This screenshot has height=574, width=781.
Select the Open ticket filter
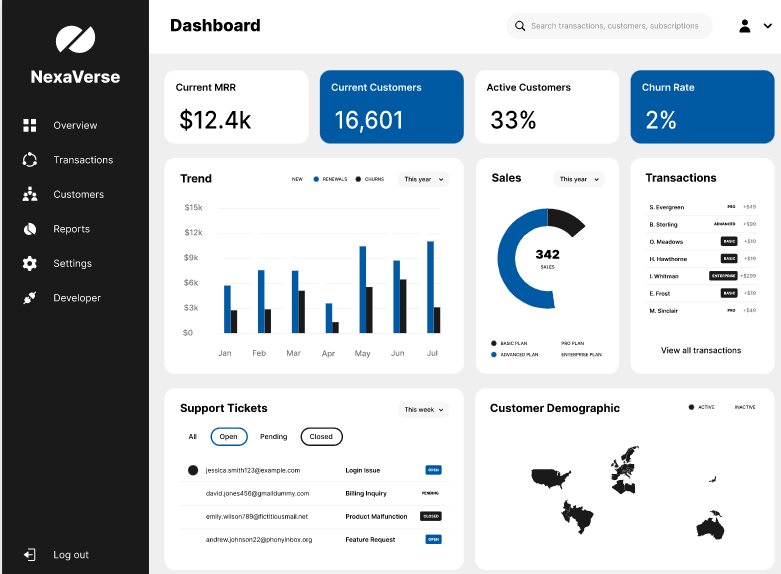[229, 437]
